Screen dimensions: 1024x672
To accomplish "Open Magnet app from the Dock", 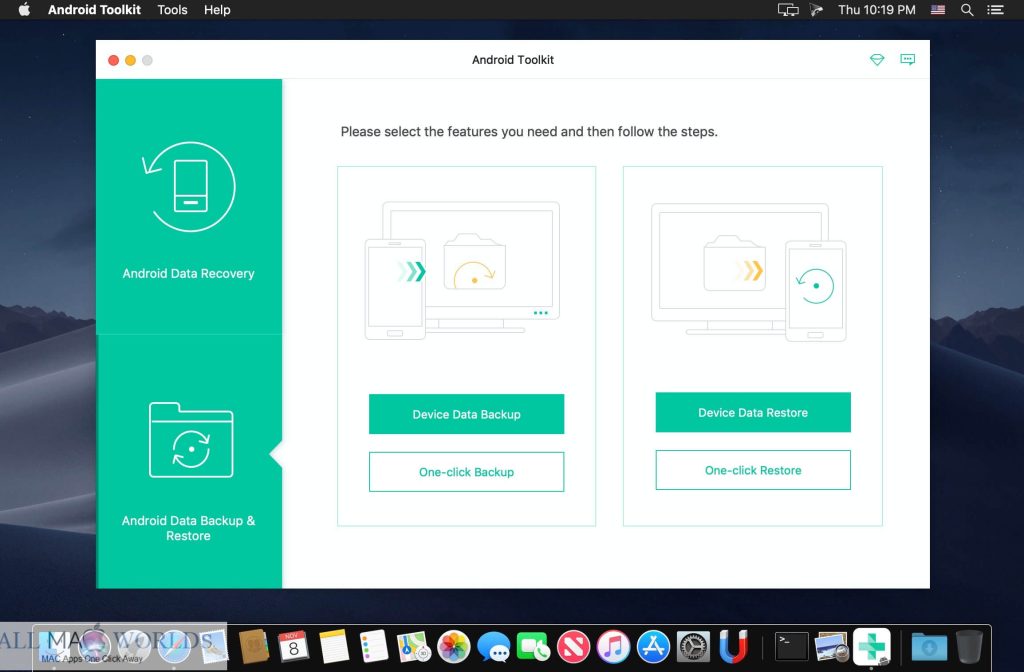I will click(x=733, y=647).
